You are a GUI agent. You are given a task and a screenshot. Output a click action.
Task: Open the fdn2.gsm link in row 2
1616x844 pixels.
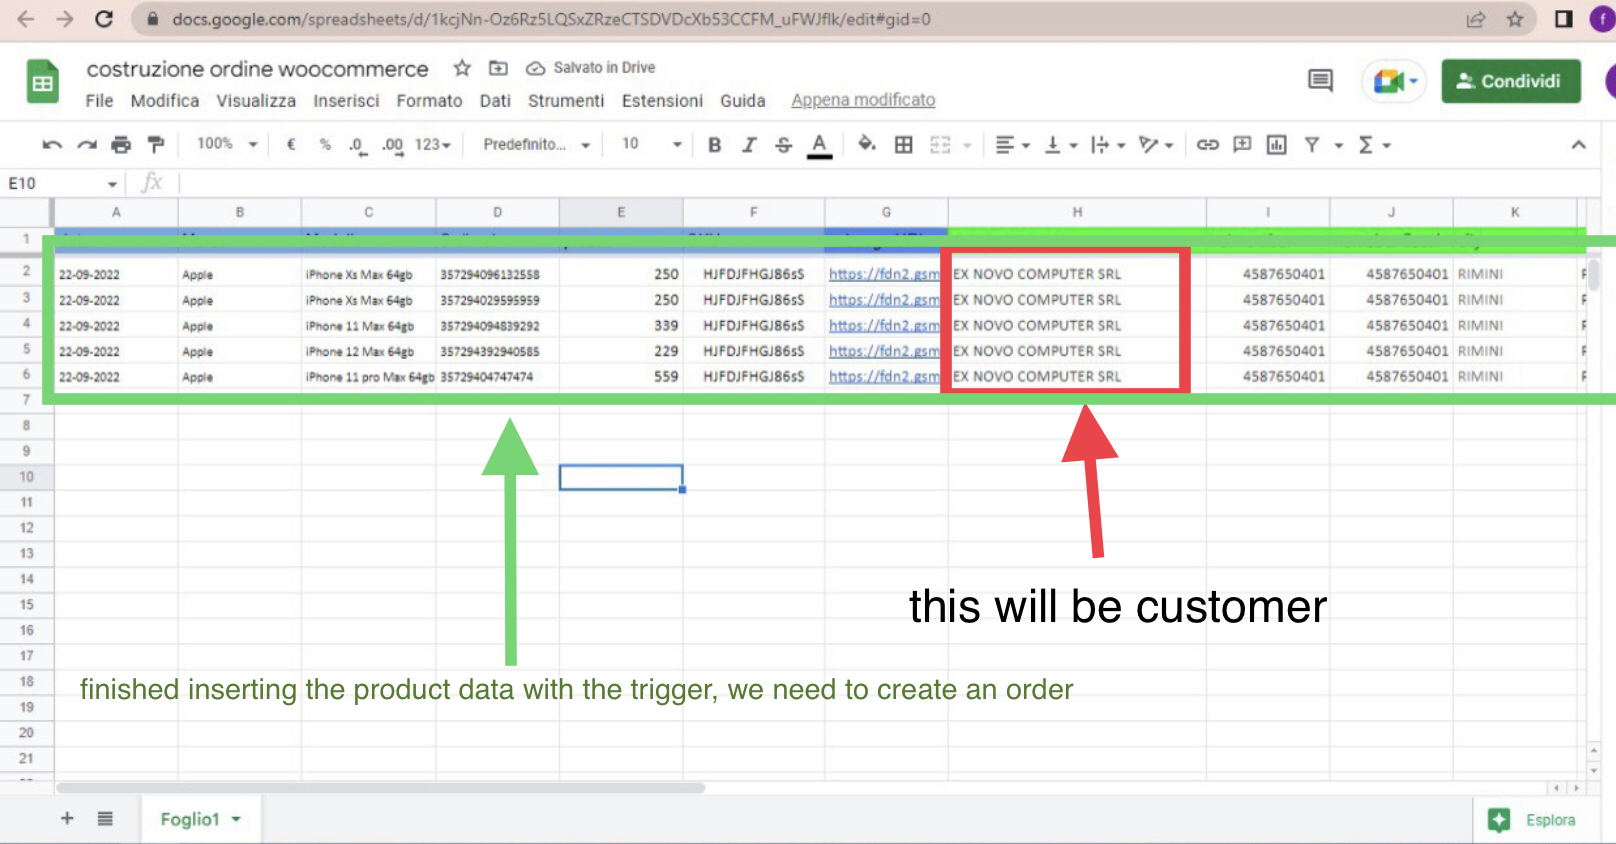[x=884, y=274]
